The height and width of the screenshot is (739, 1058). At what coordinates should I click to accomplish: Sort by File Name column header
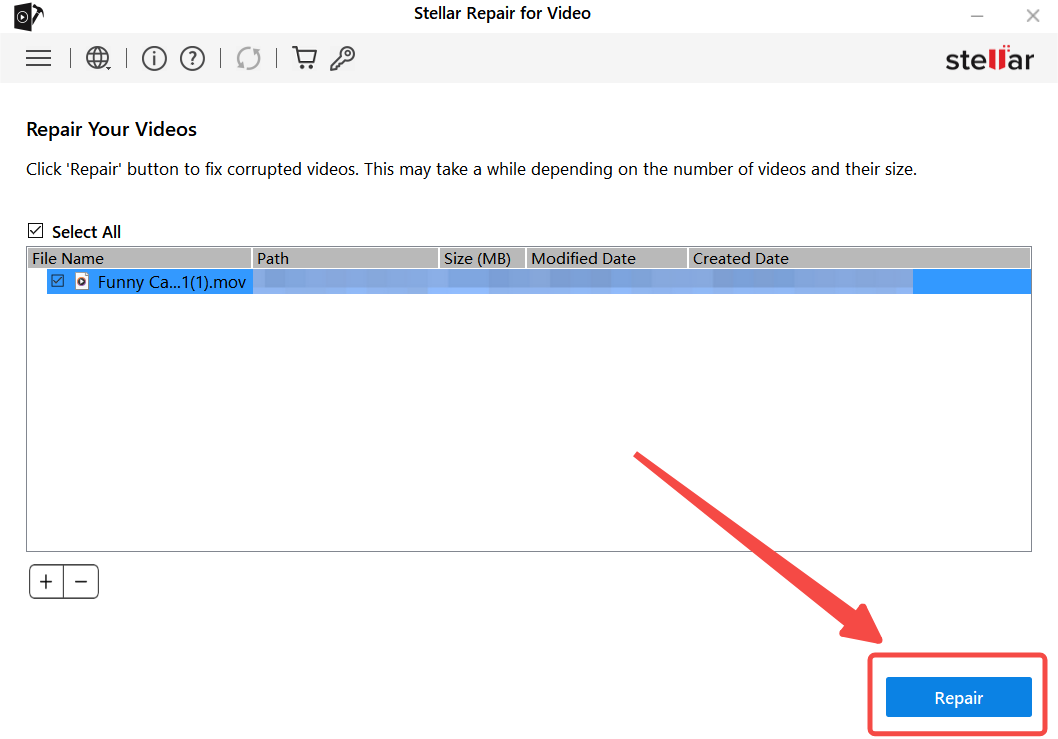139,258
